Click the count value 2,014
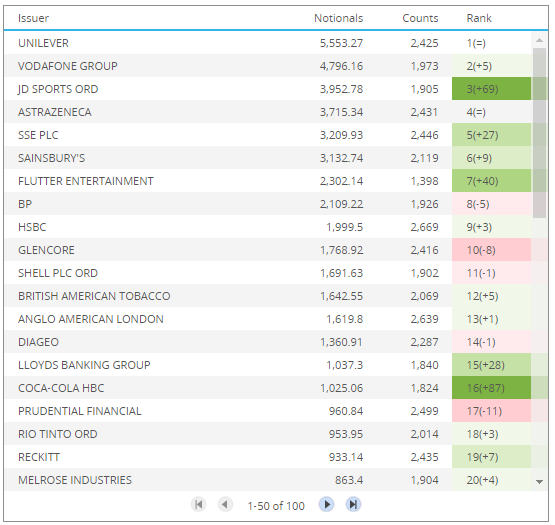The height and width of the screenshot is (525, 555). (424, 434)
